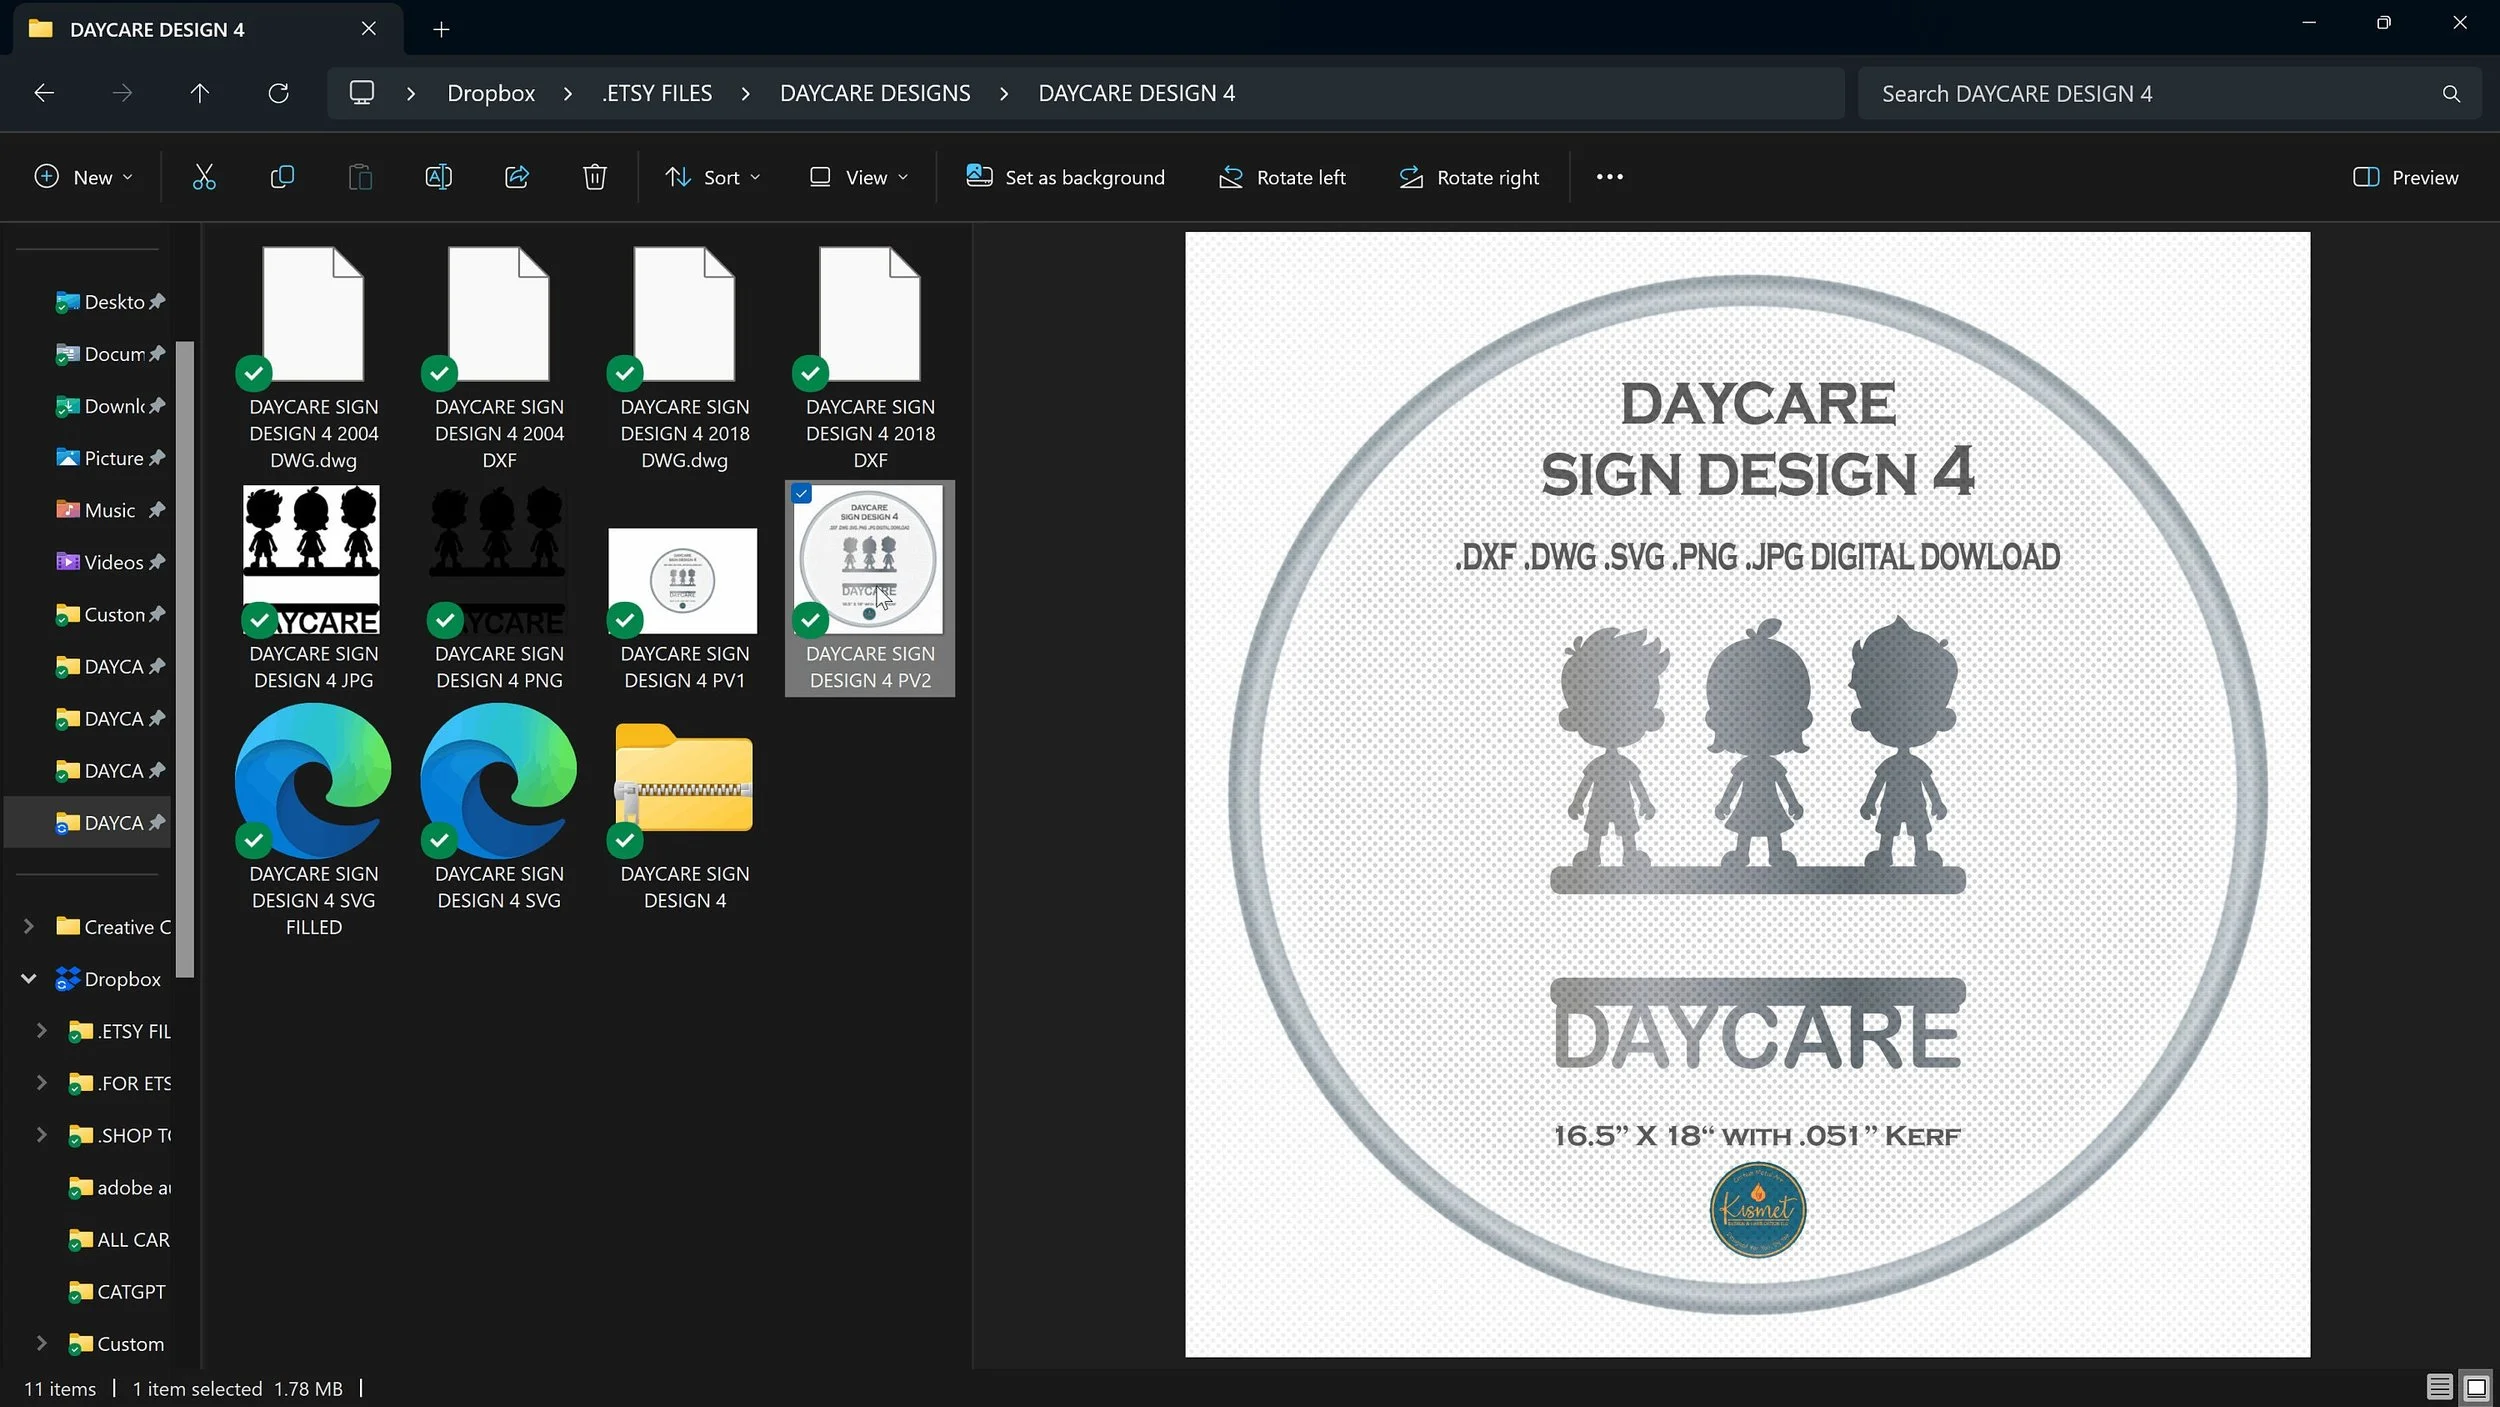Switch to details view layout icon

[x=2439, y=1387]
